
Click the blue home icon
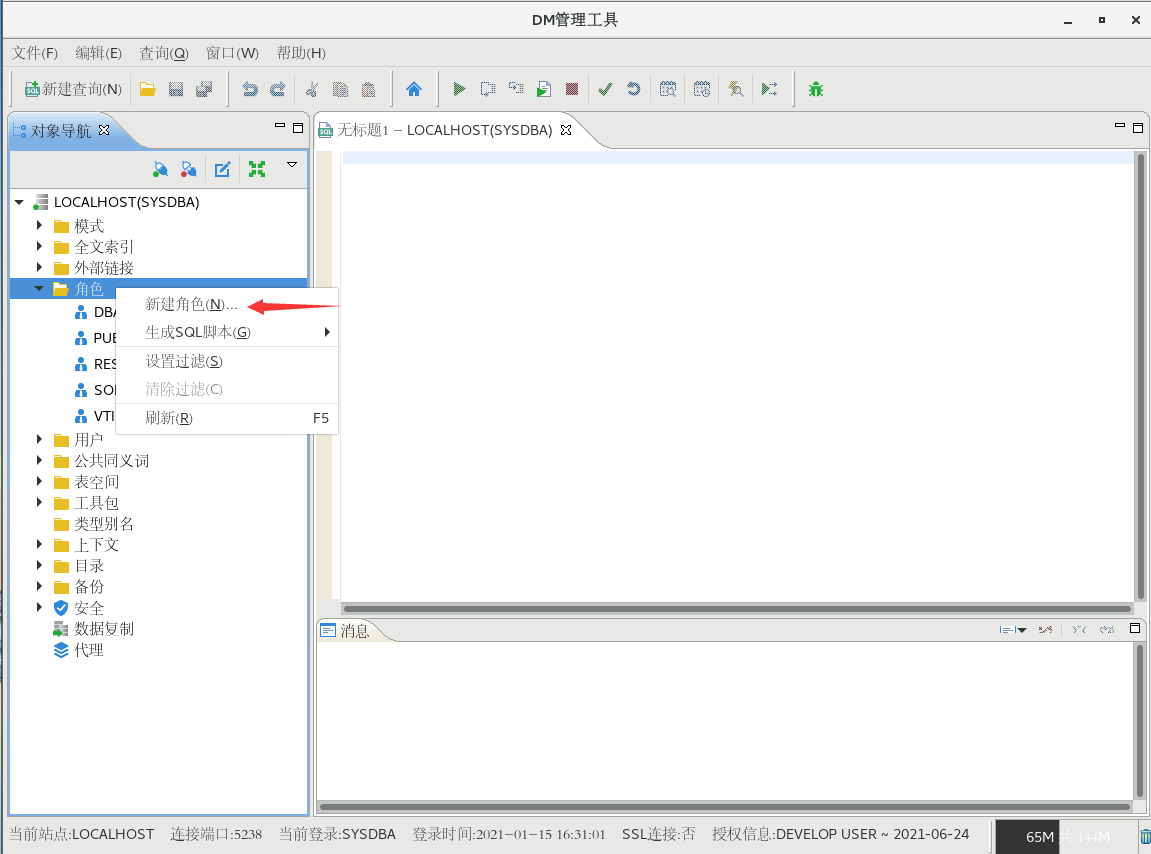point(414,90)
